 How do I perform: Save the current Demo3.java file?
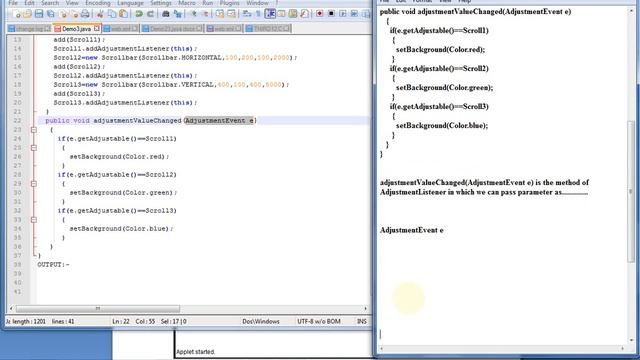38,14
